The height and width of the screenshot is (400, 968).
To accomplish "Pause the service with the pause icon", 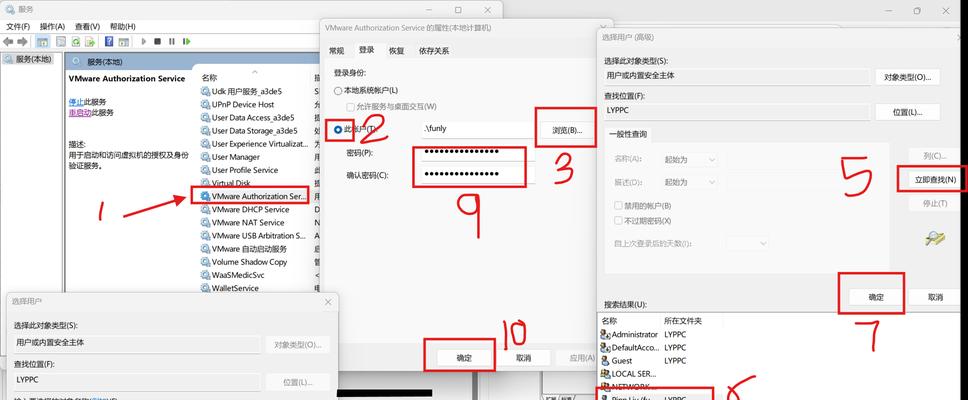I will (x=172, y=41).
